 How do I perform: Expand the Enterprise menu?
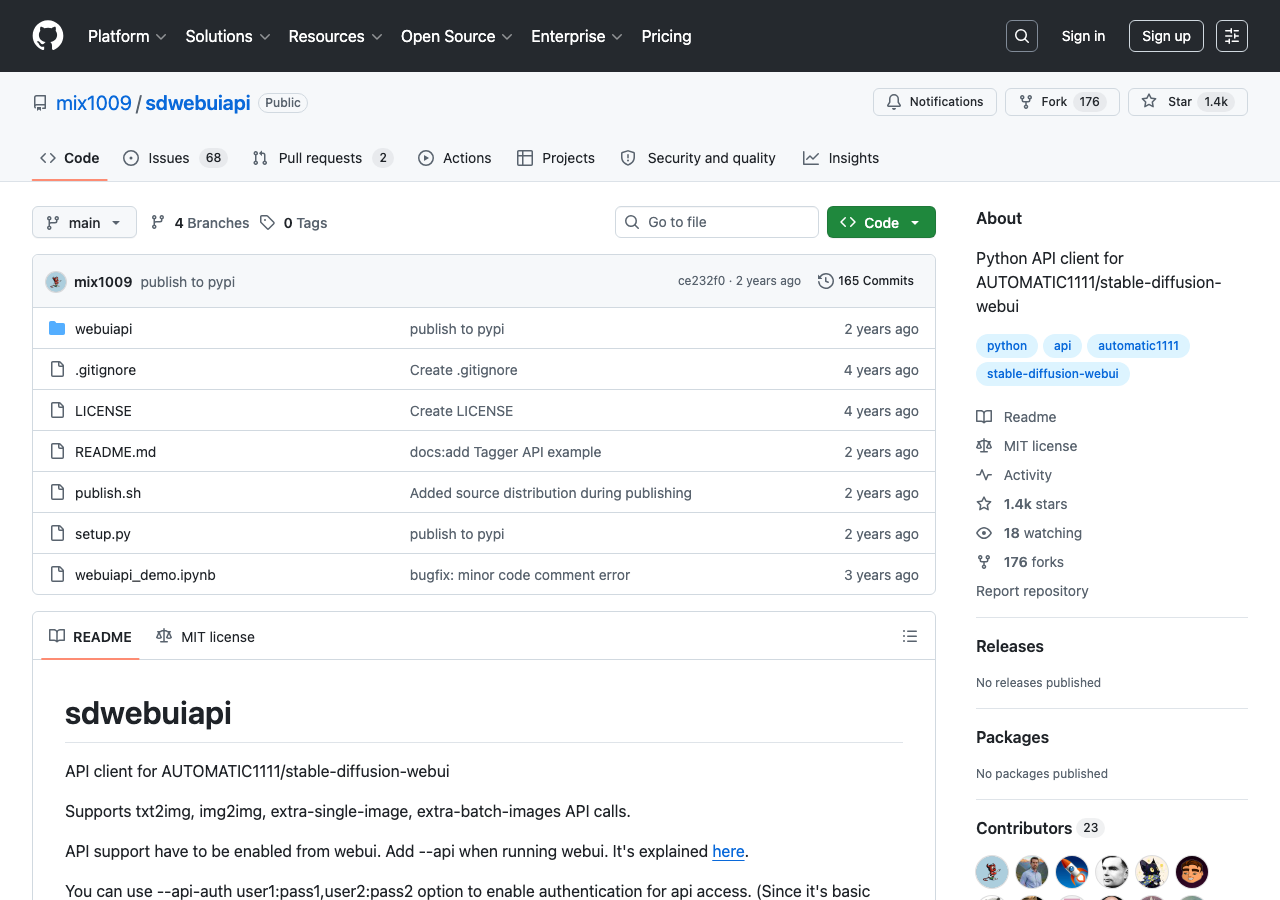coord(577,36)
